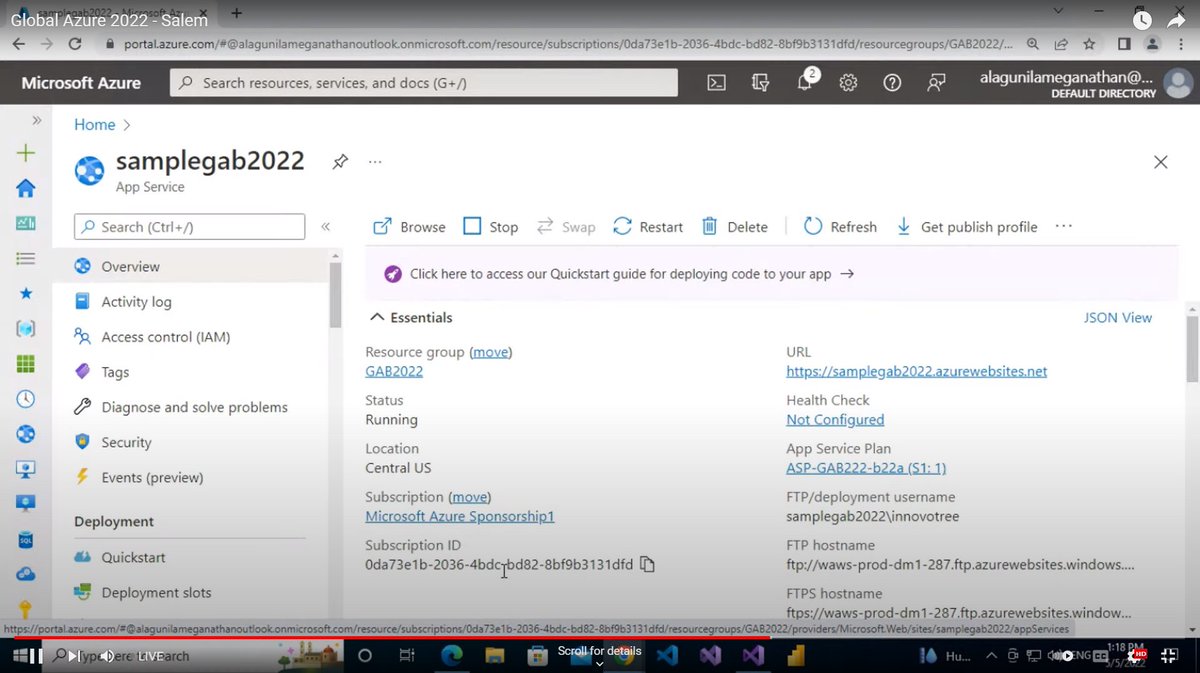Expand the Azure portal left sidebar chevrons
This screenshot has height=673, width=1200.
coord(37,120)
